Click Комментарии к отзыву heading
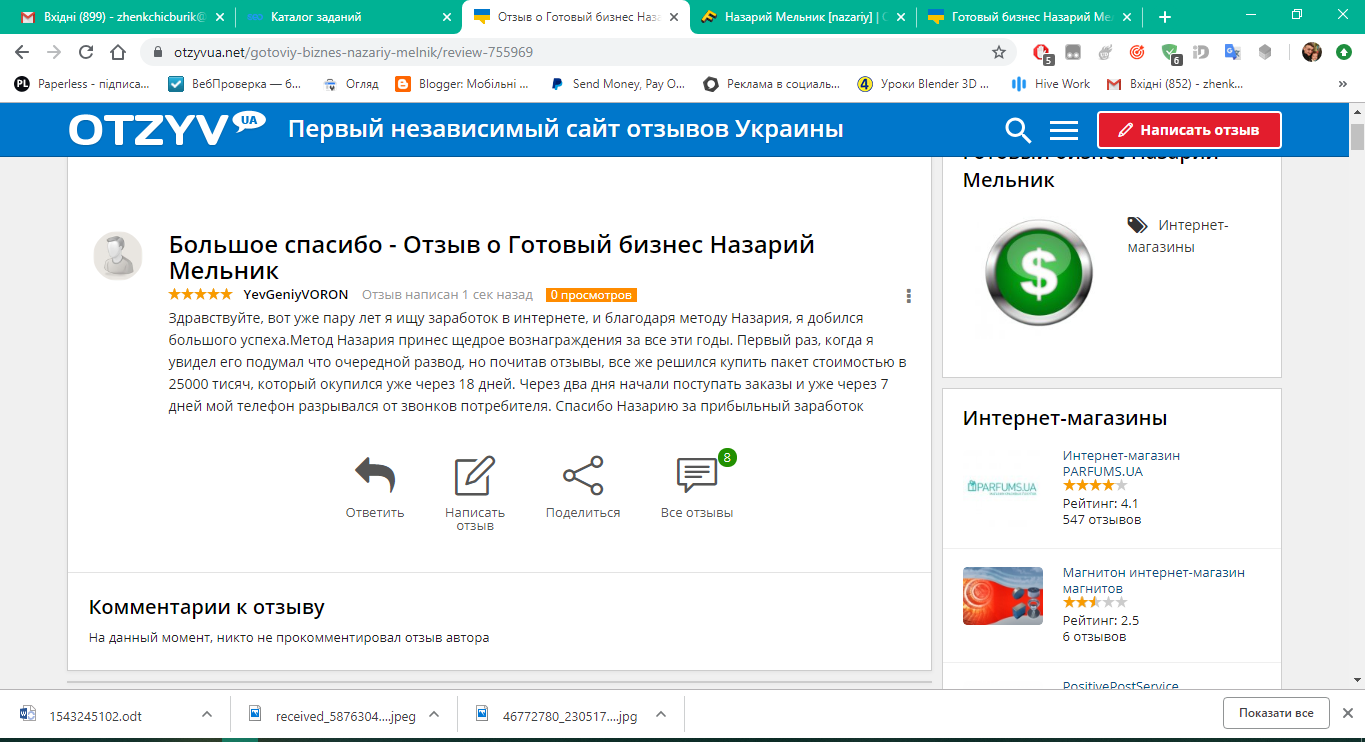This screenshot has height=742, width=1365. [207, 607]
